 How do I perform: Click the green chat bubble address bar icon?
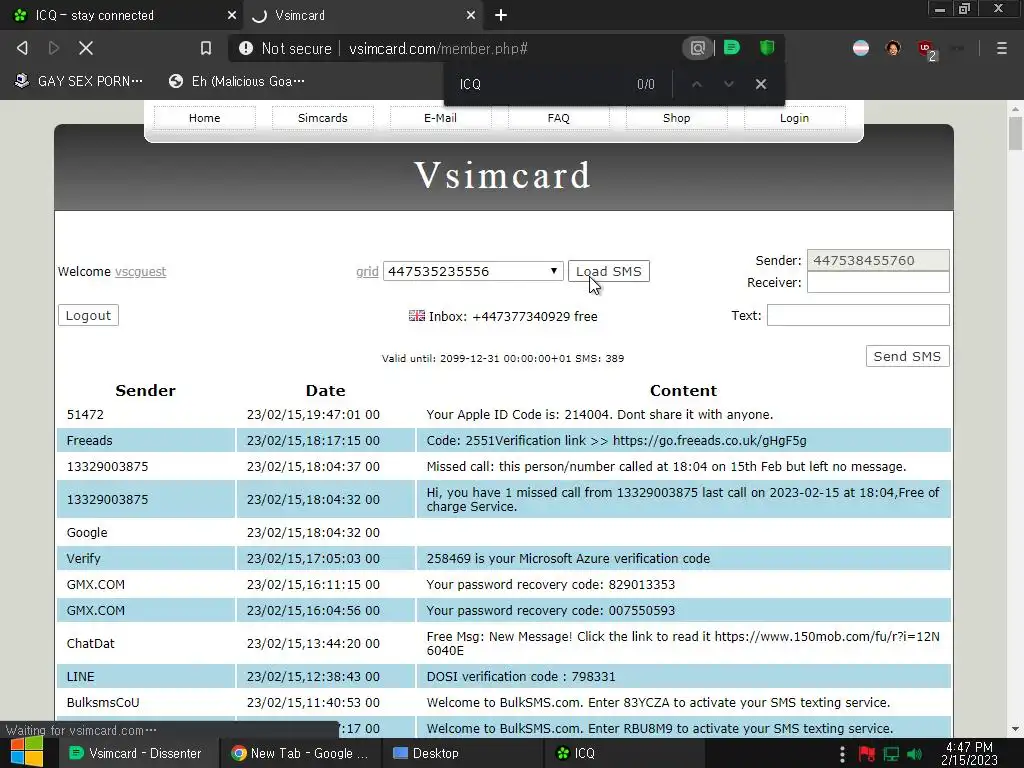(731, 48)
